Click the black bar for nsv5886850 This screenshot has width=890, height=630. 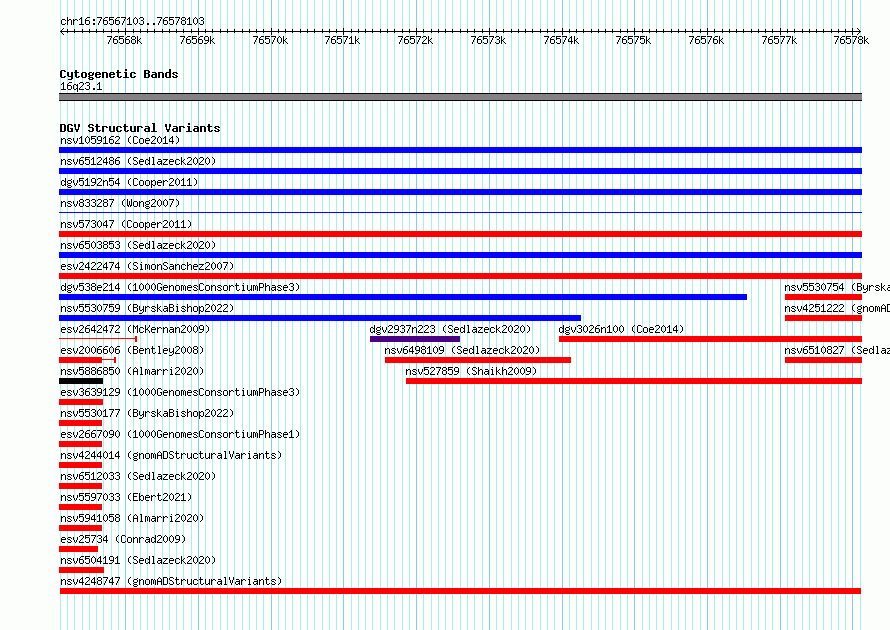81,381
